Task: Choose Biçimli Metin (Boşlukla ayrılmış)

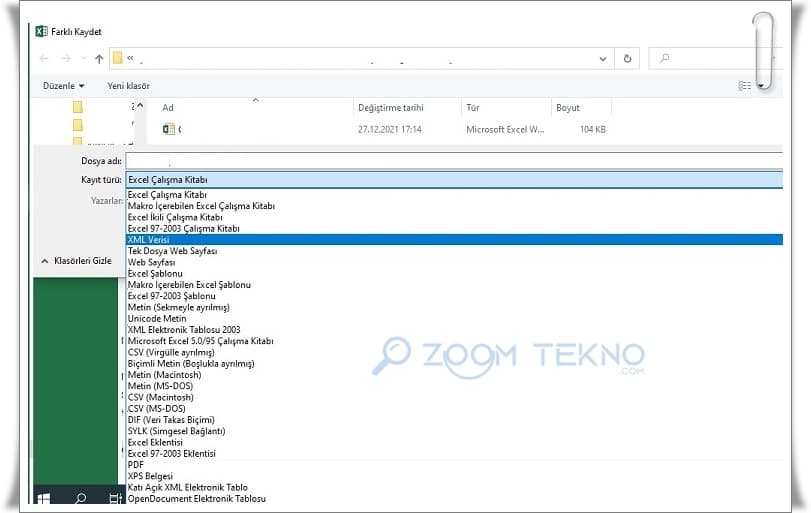Action: pos(454,364)
